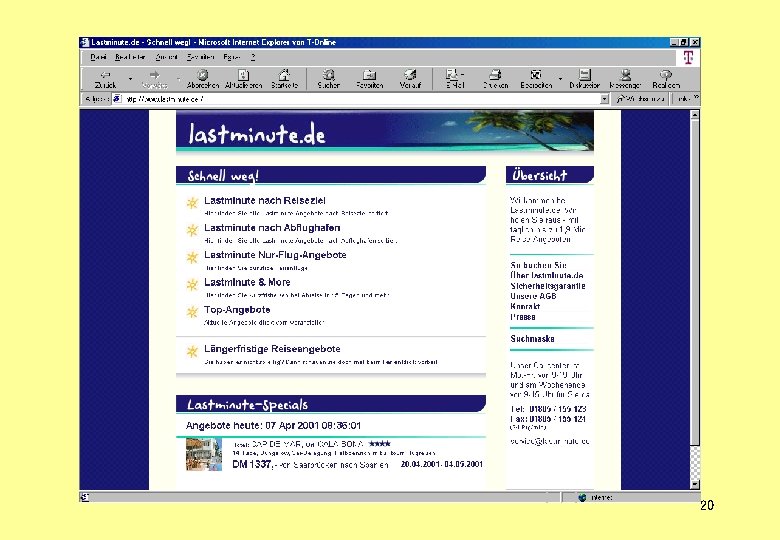Viewport: 780px width, 540px height.
Task: Open Lastminute Nur-Flug-Angebote link
Action: tap(275, 255)
